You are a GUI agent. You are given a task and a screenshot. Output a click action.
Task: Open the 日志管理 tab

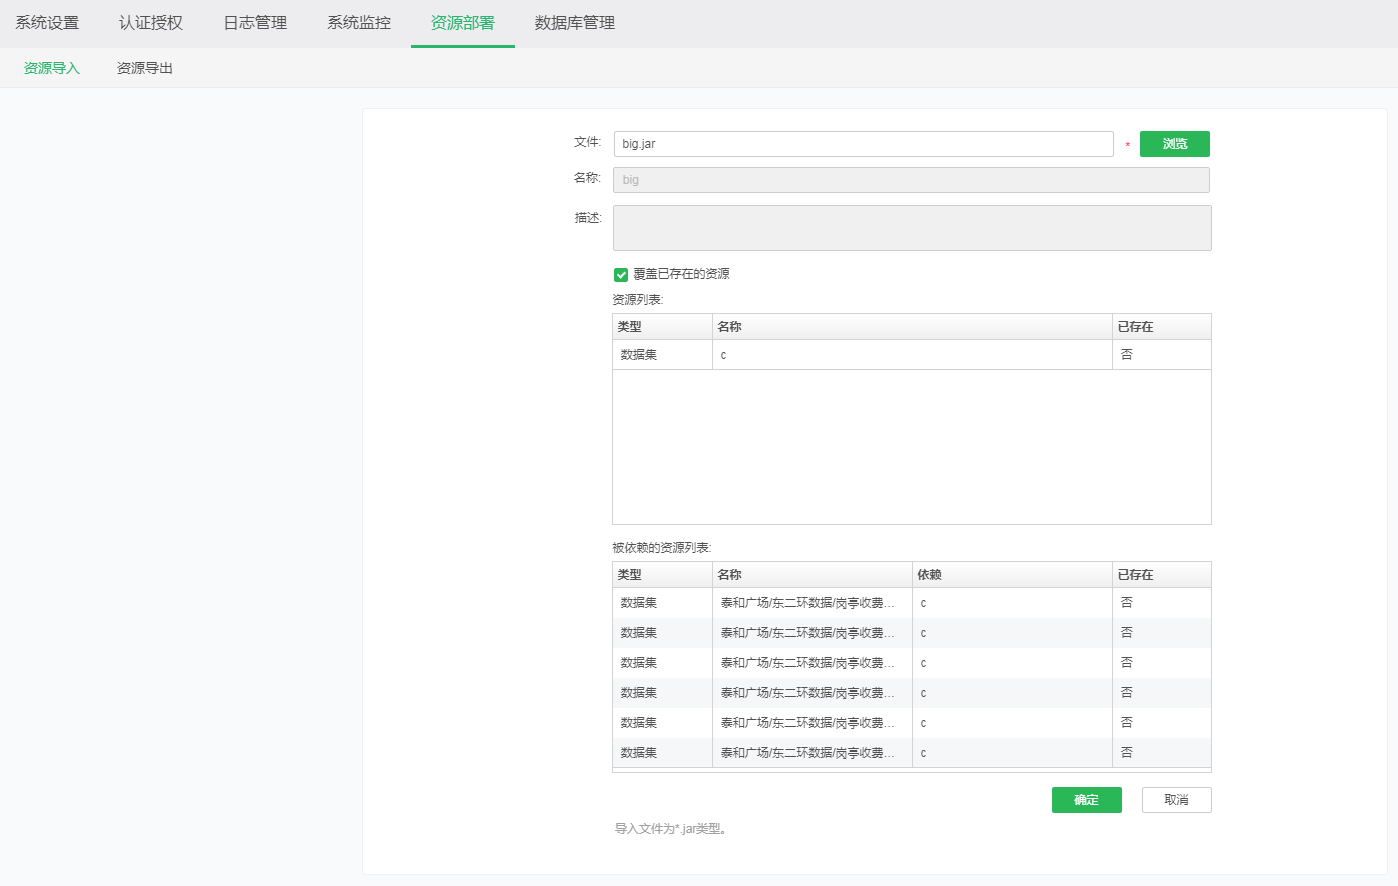(x=255, y=23)
